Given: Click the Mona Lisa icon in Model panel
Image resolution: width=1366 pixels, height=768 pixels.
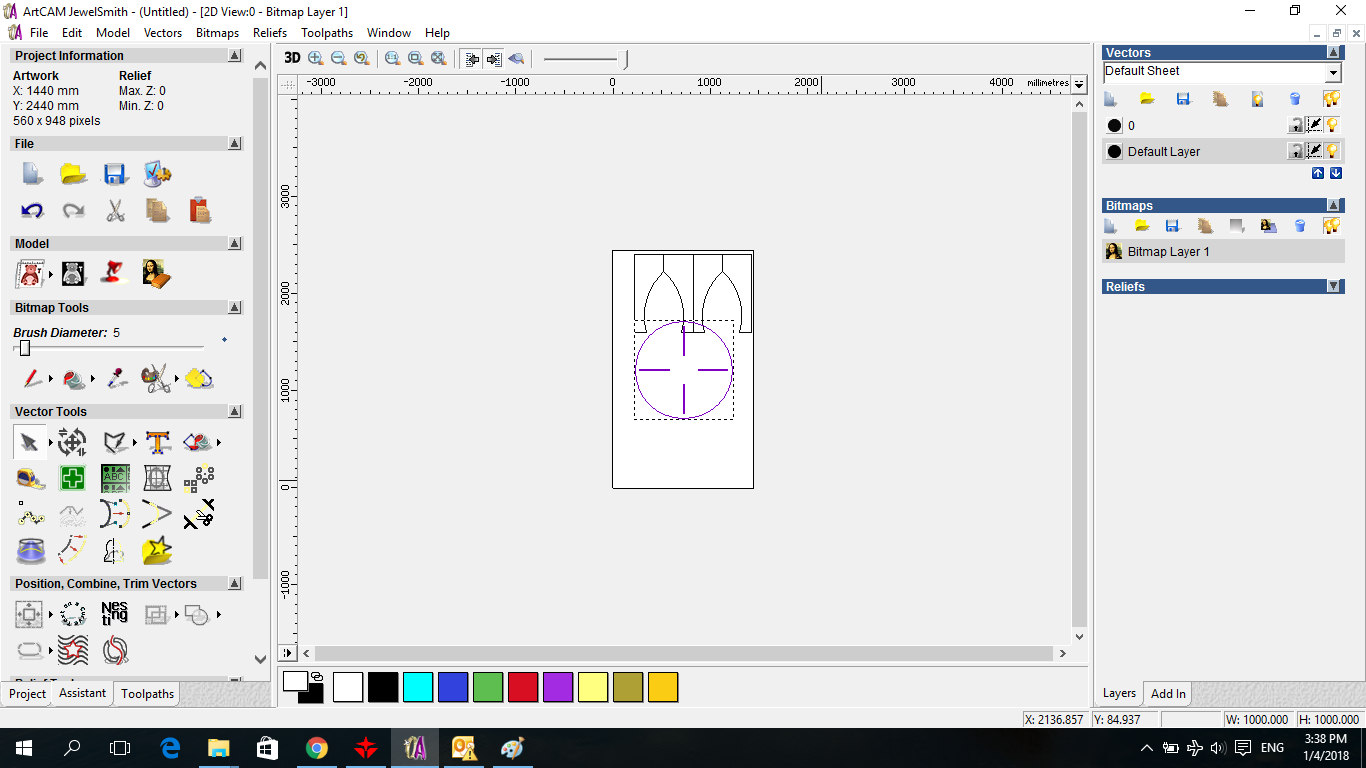Looking at the screenshot, I should [156, 273].
